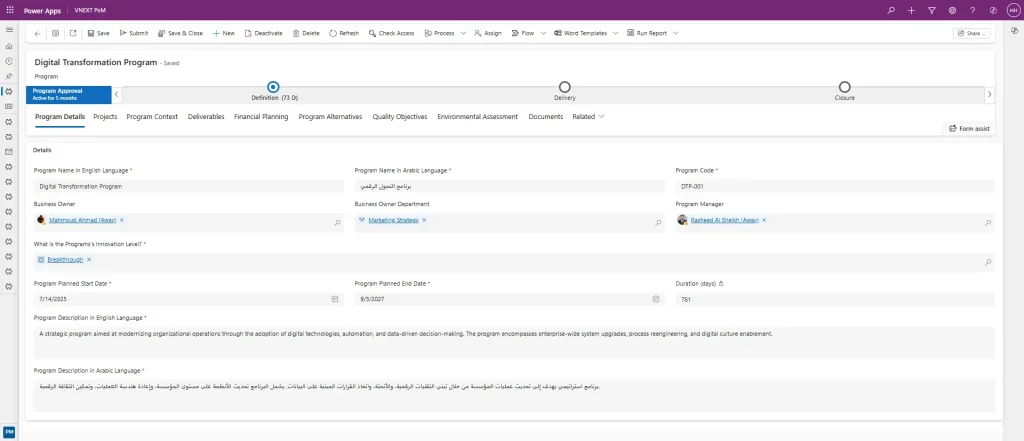This screenshot has height=441, width=1024.
Task: Click the back arrow in the command bar
Action: [38, 33]
